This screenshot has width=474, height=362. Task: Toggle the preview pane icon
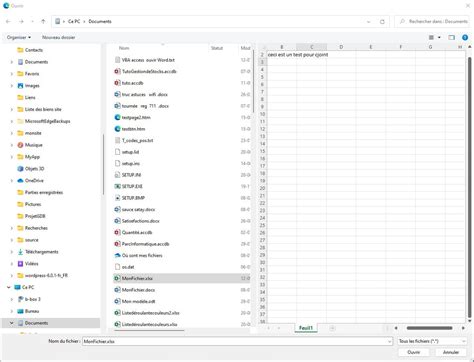pos(451,37)
